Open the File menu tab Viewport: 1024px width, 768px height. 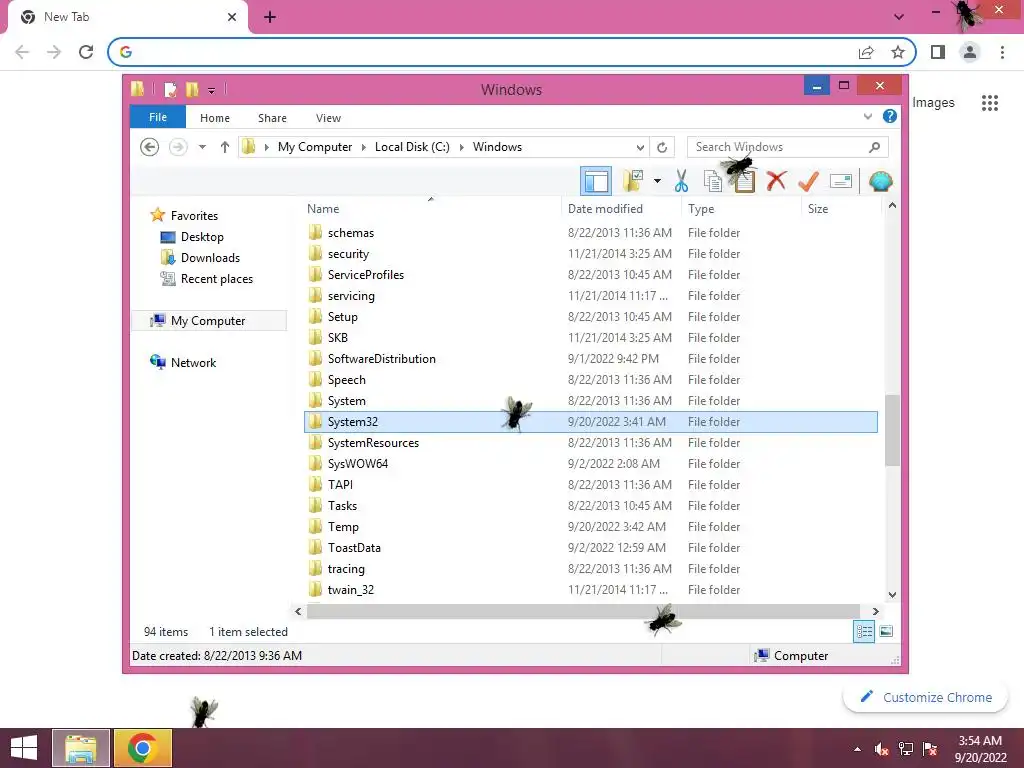[x=158, y=118]
